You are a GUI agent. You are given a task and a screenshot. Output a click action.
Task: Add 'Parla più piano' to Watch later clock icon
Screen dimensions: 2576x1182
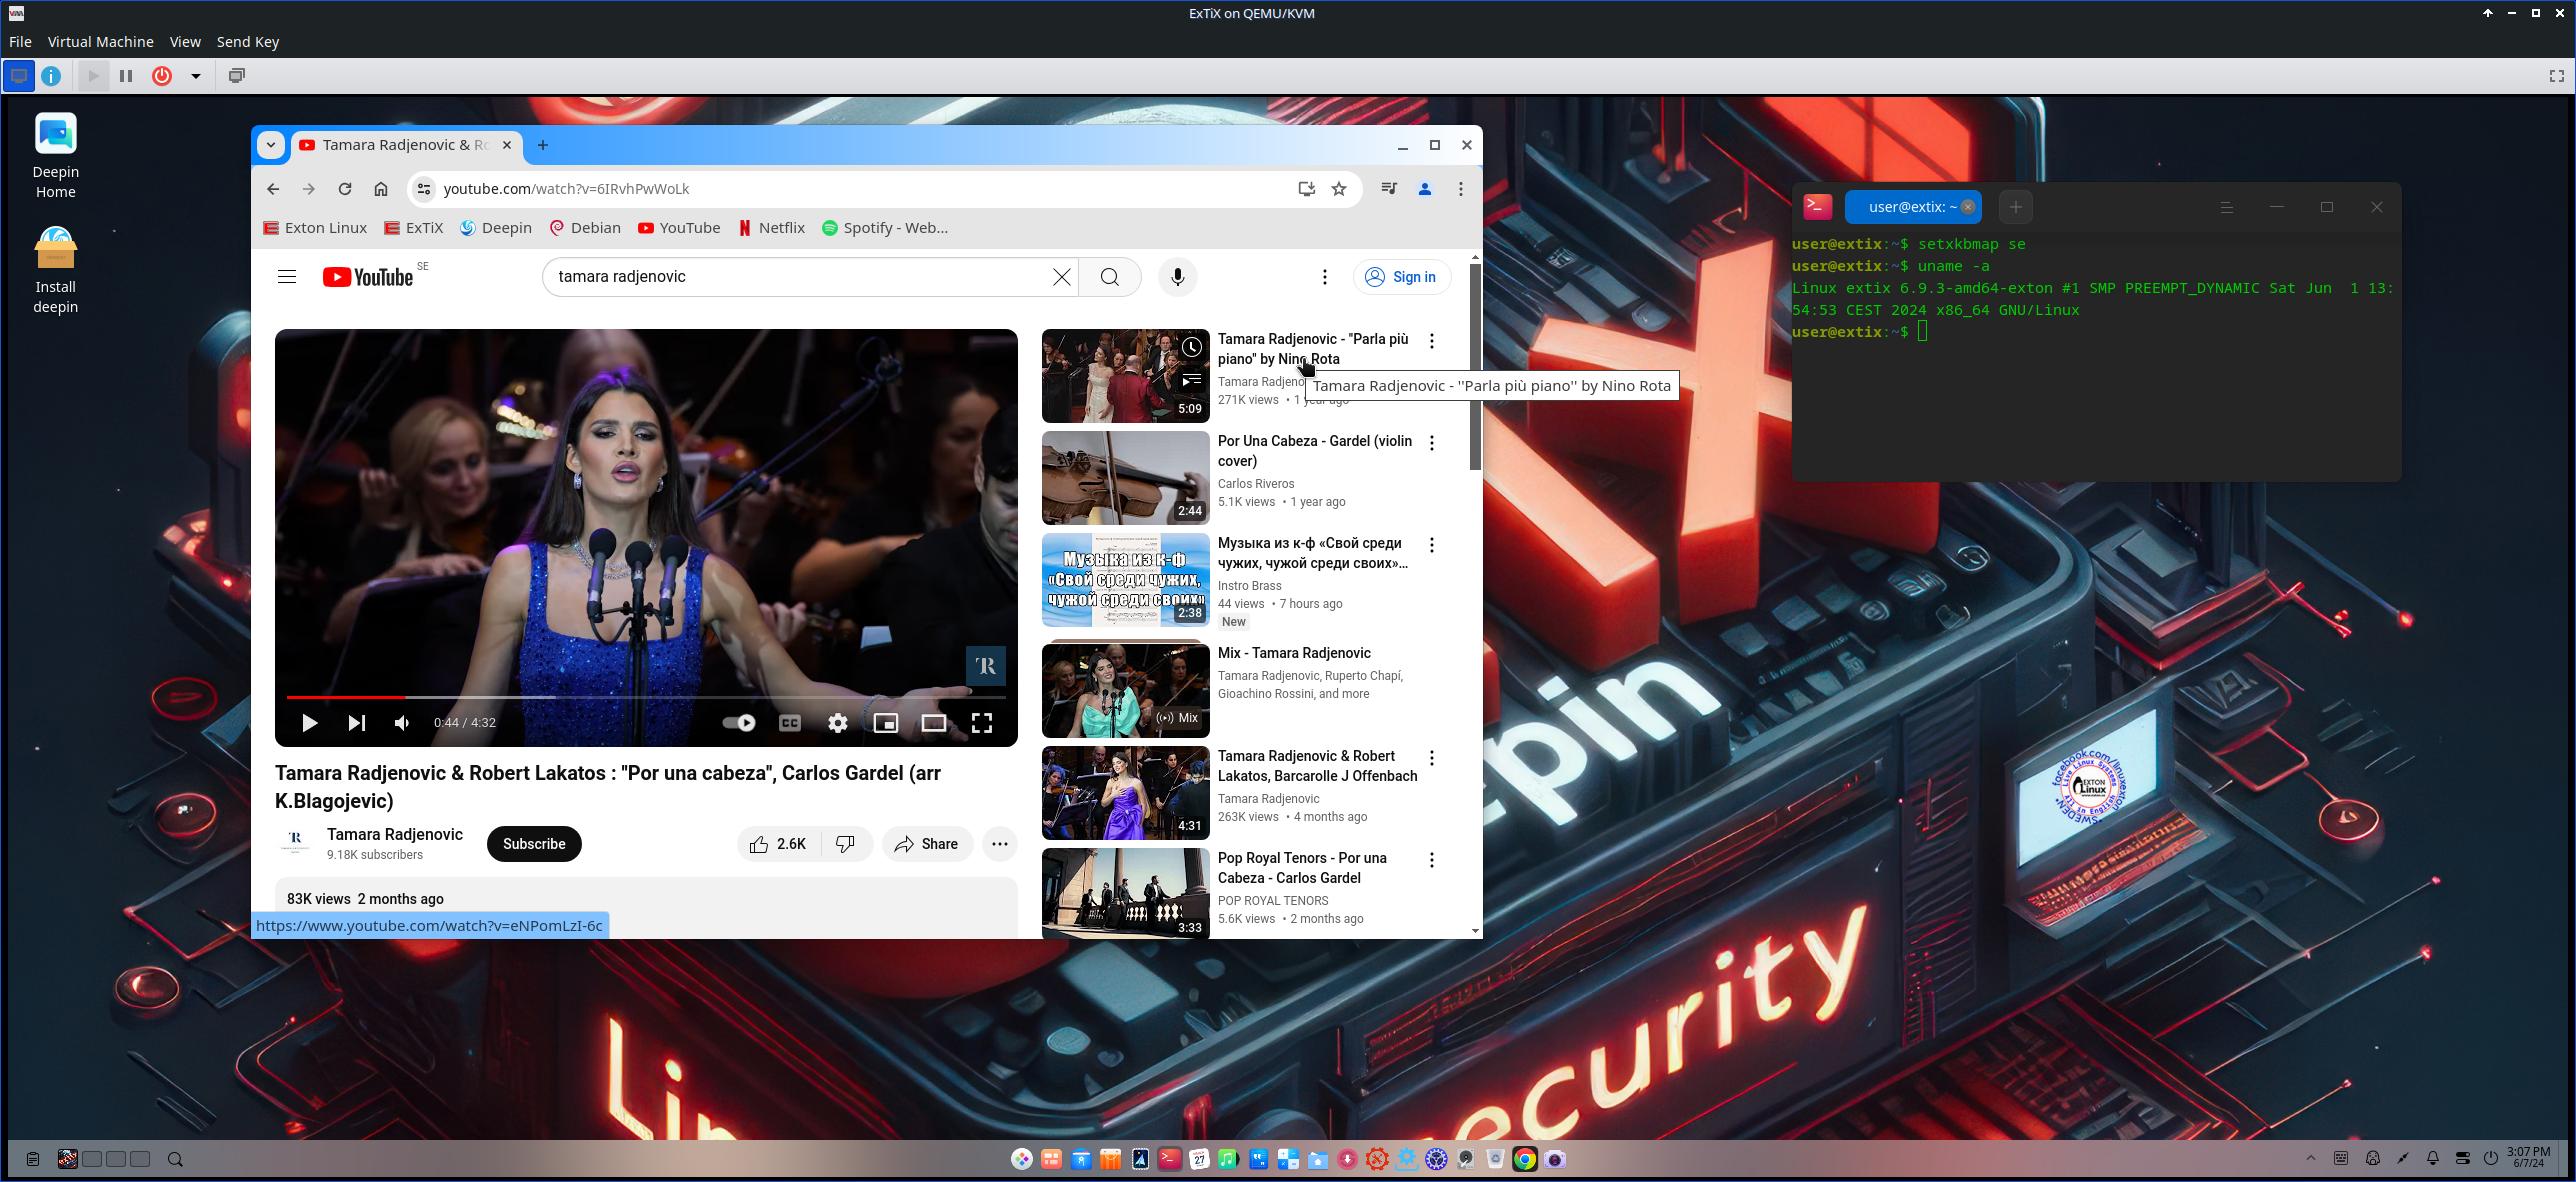tap(1191, 347)
